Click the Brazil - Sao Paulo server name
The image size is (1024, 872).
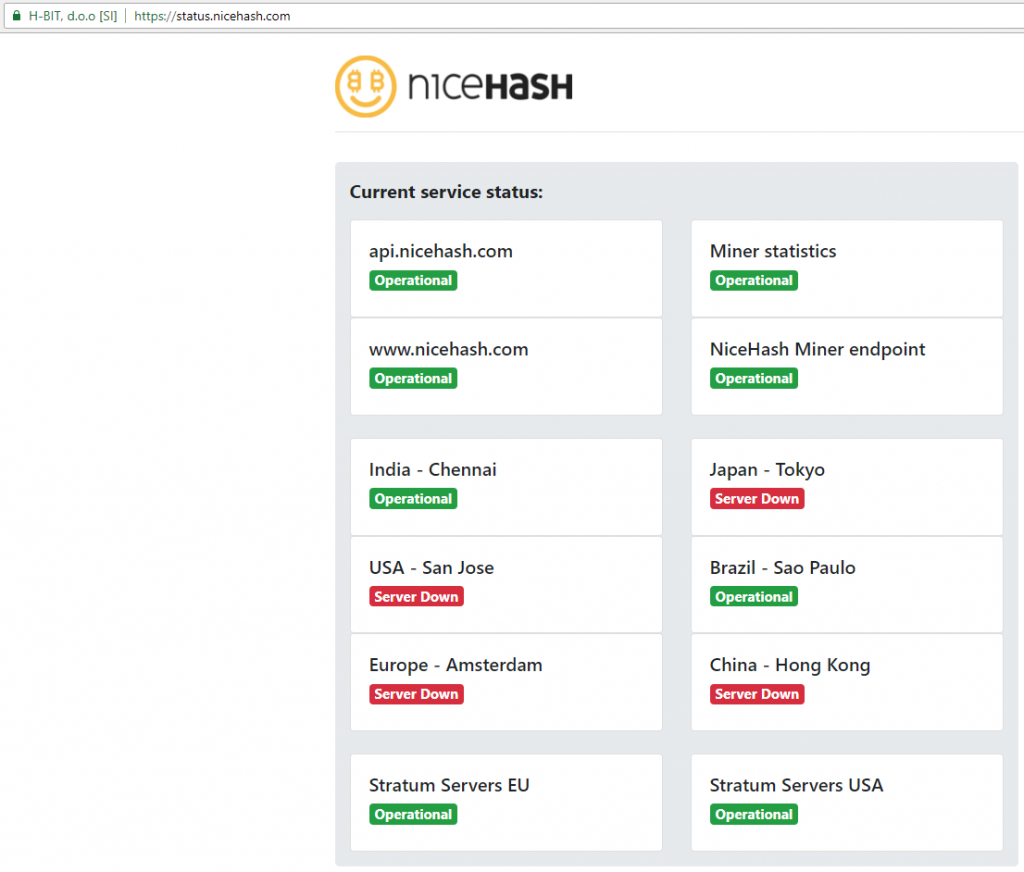(782, 568)
